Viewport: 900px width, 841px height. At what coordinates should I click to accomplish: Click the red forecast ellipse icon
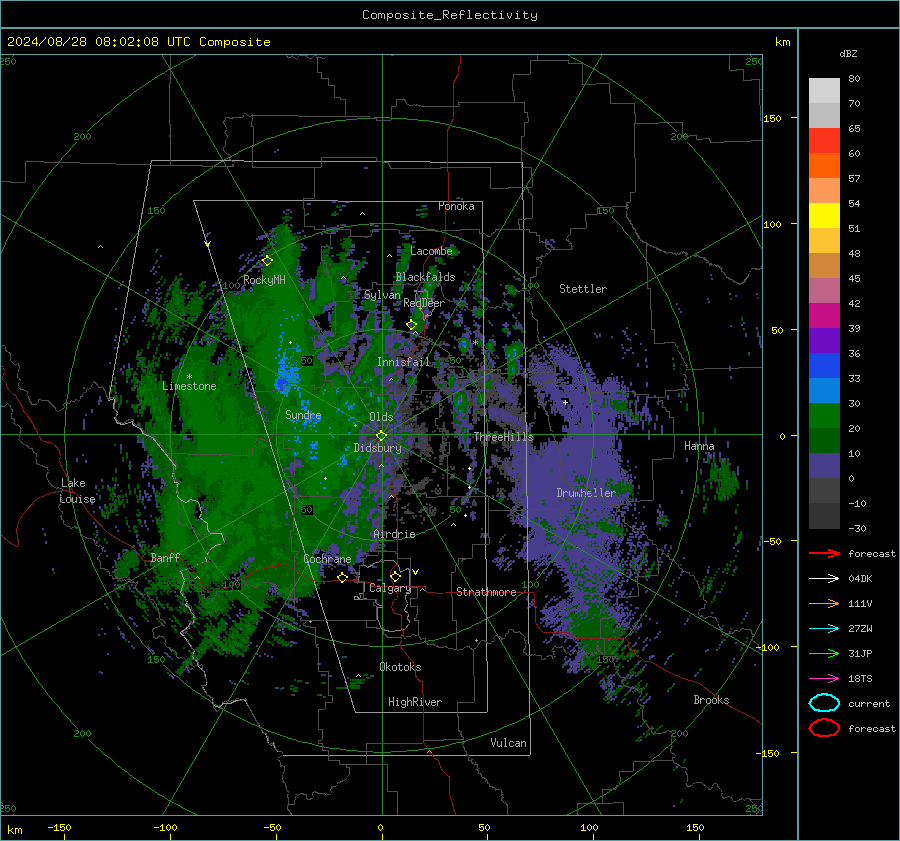click(x=824, y=728)
